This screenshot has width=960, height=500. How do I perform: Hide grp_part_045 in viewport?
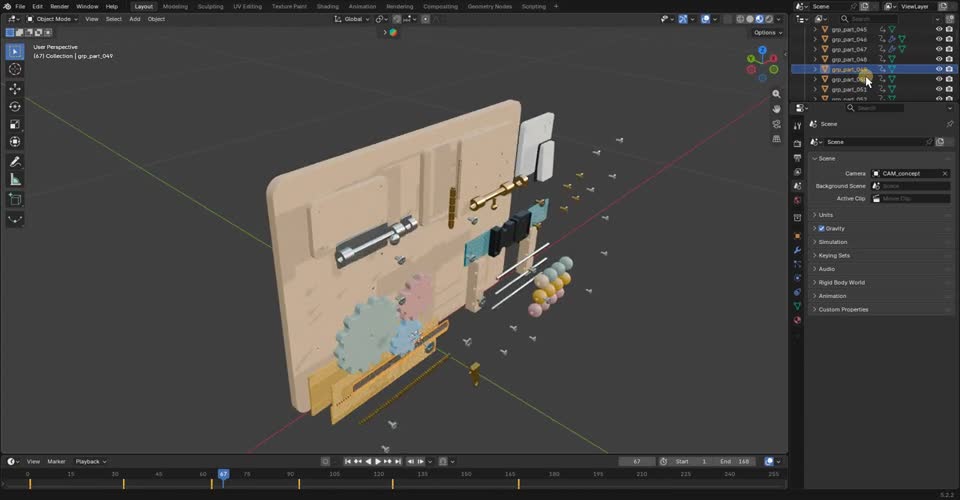[939, 29]
